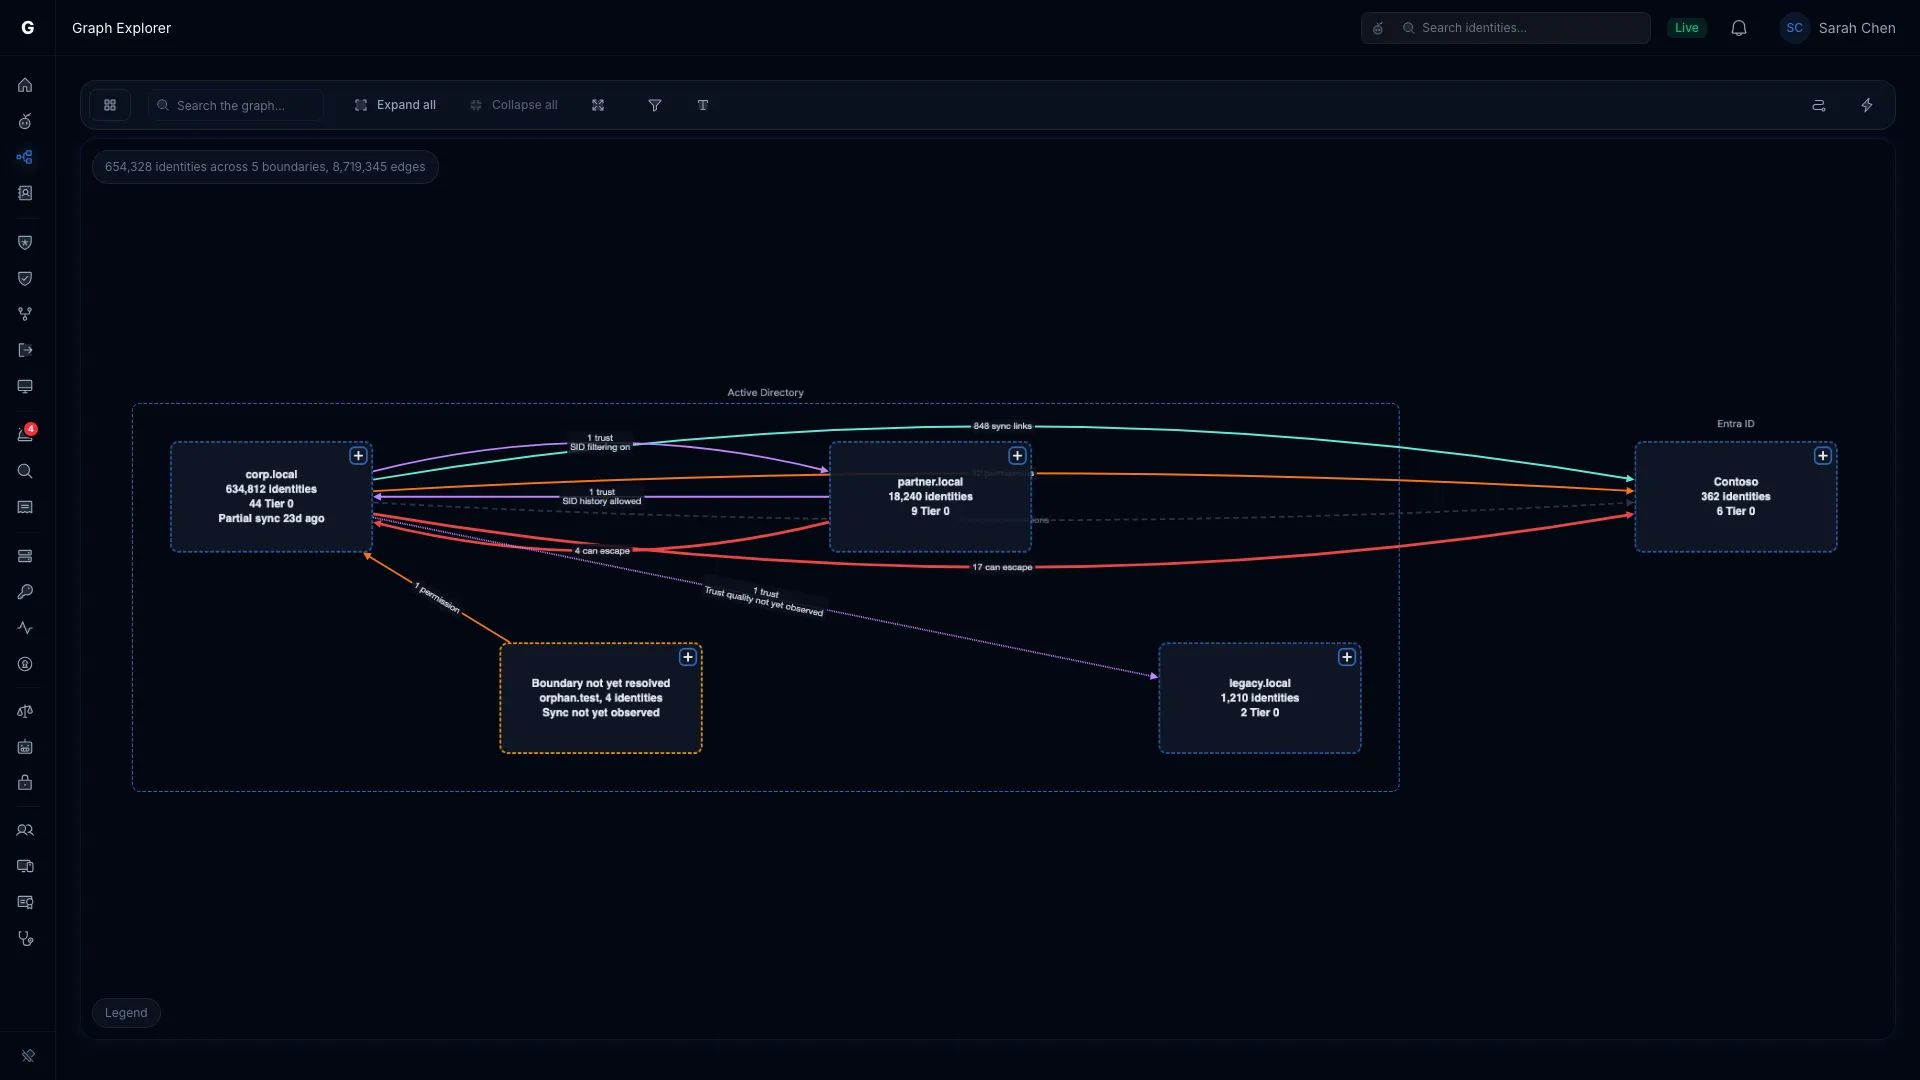Image resolution: width=1920 pixels, height=1080 pixels.
Task: Click the route path toolbar icon
Action: tap(1819, 105)
